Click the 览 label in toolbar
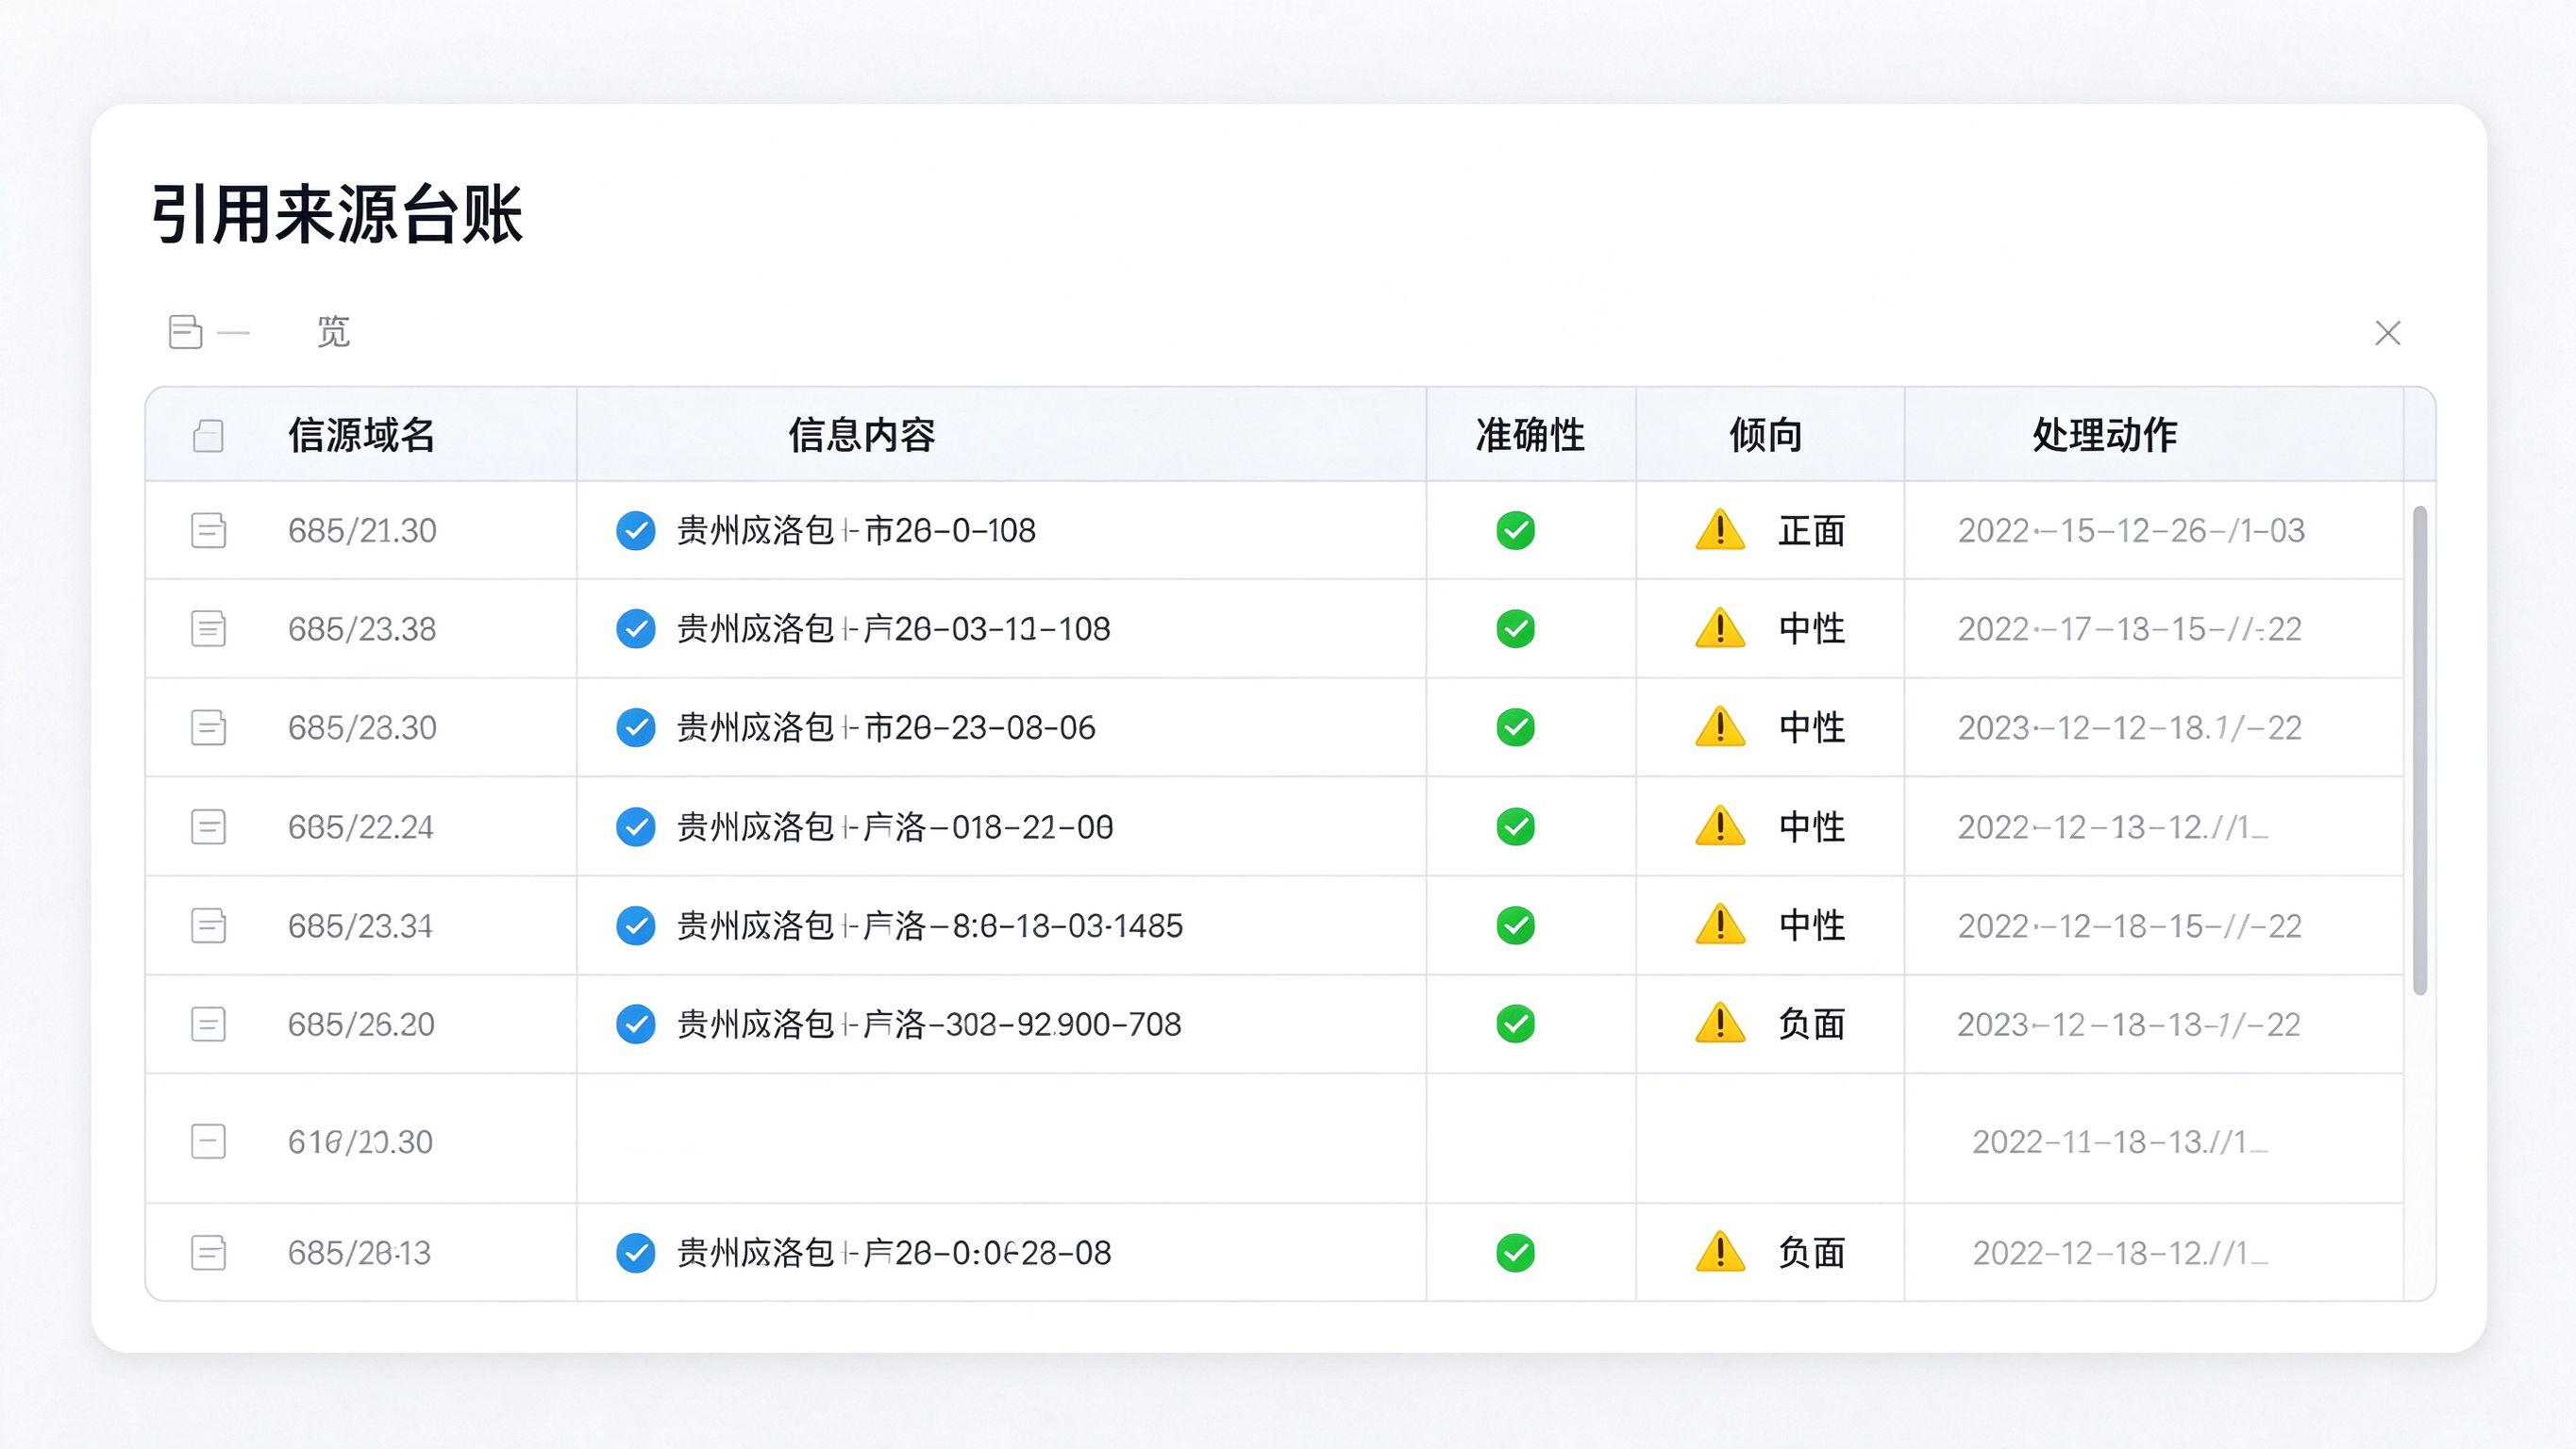Screen dimensions: 2576x1449 333,331
